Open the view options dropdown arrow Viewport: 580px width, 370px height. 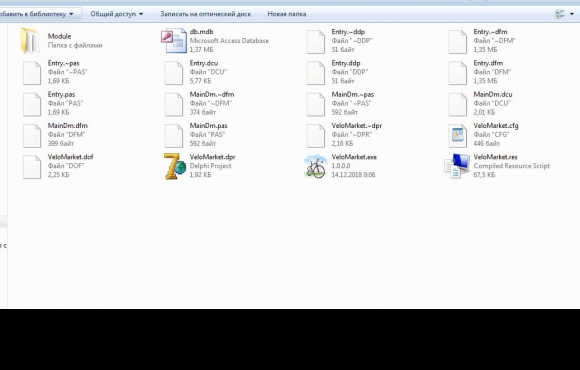pos(572,14)
